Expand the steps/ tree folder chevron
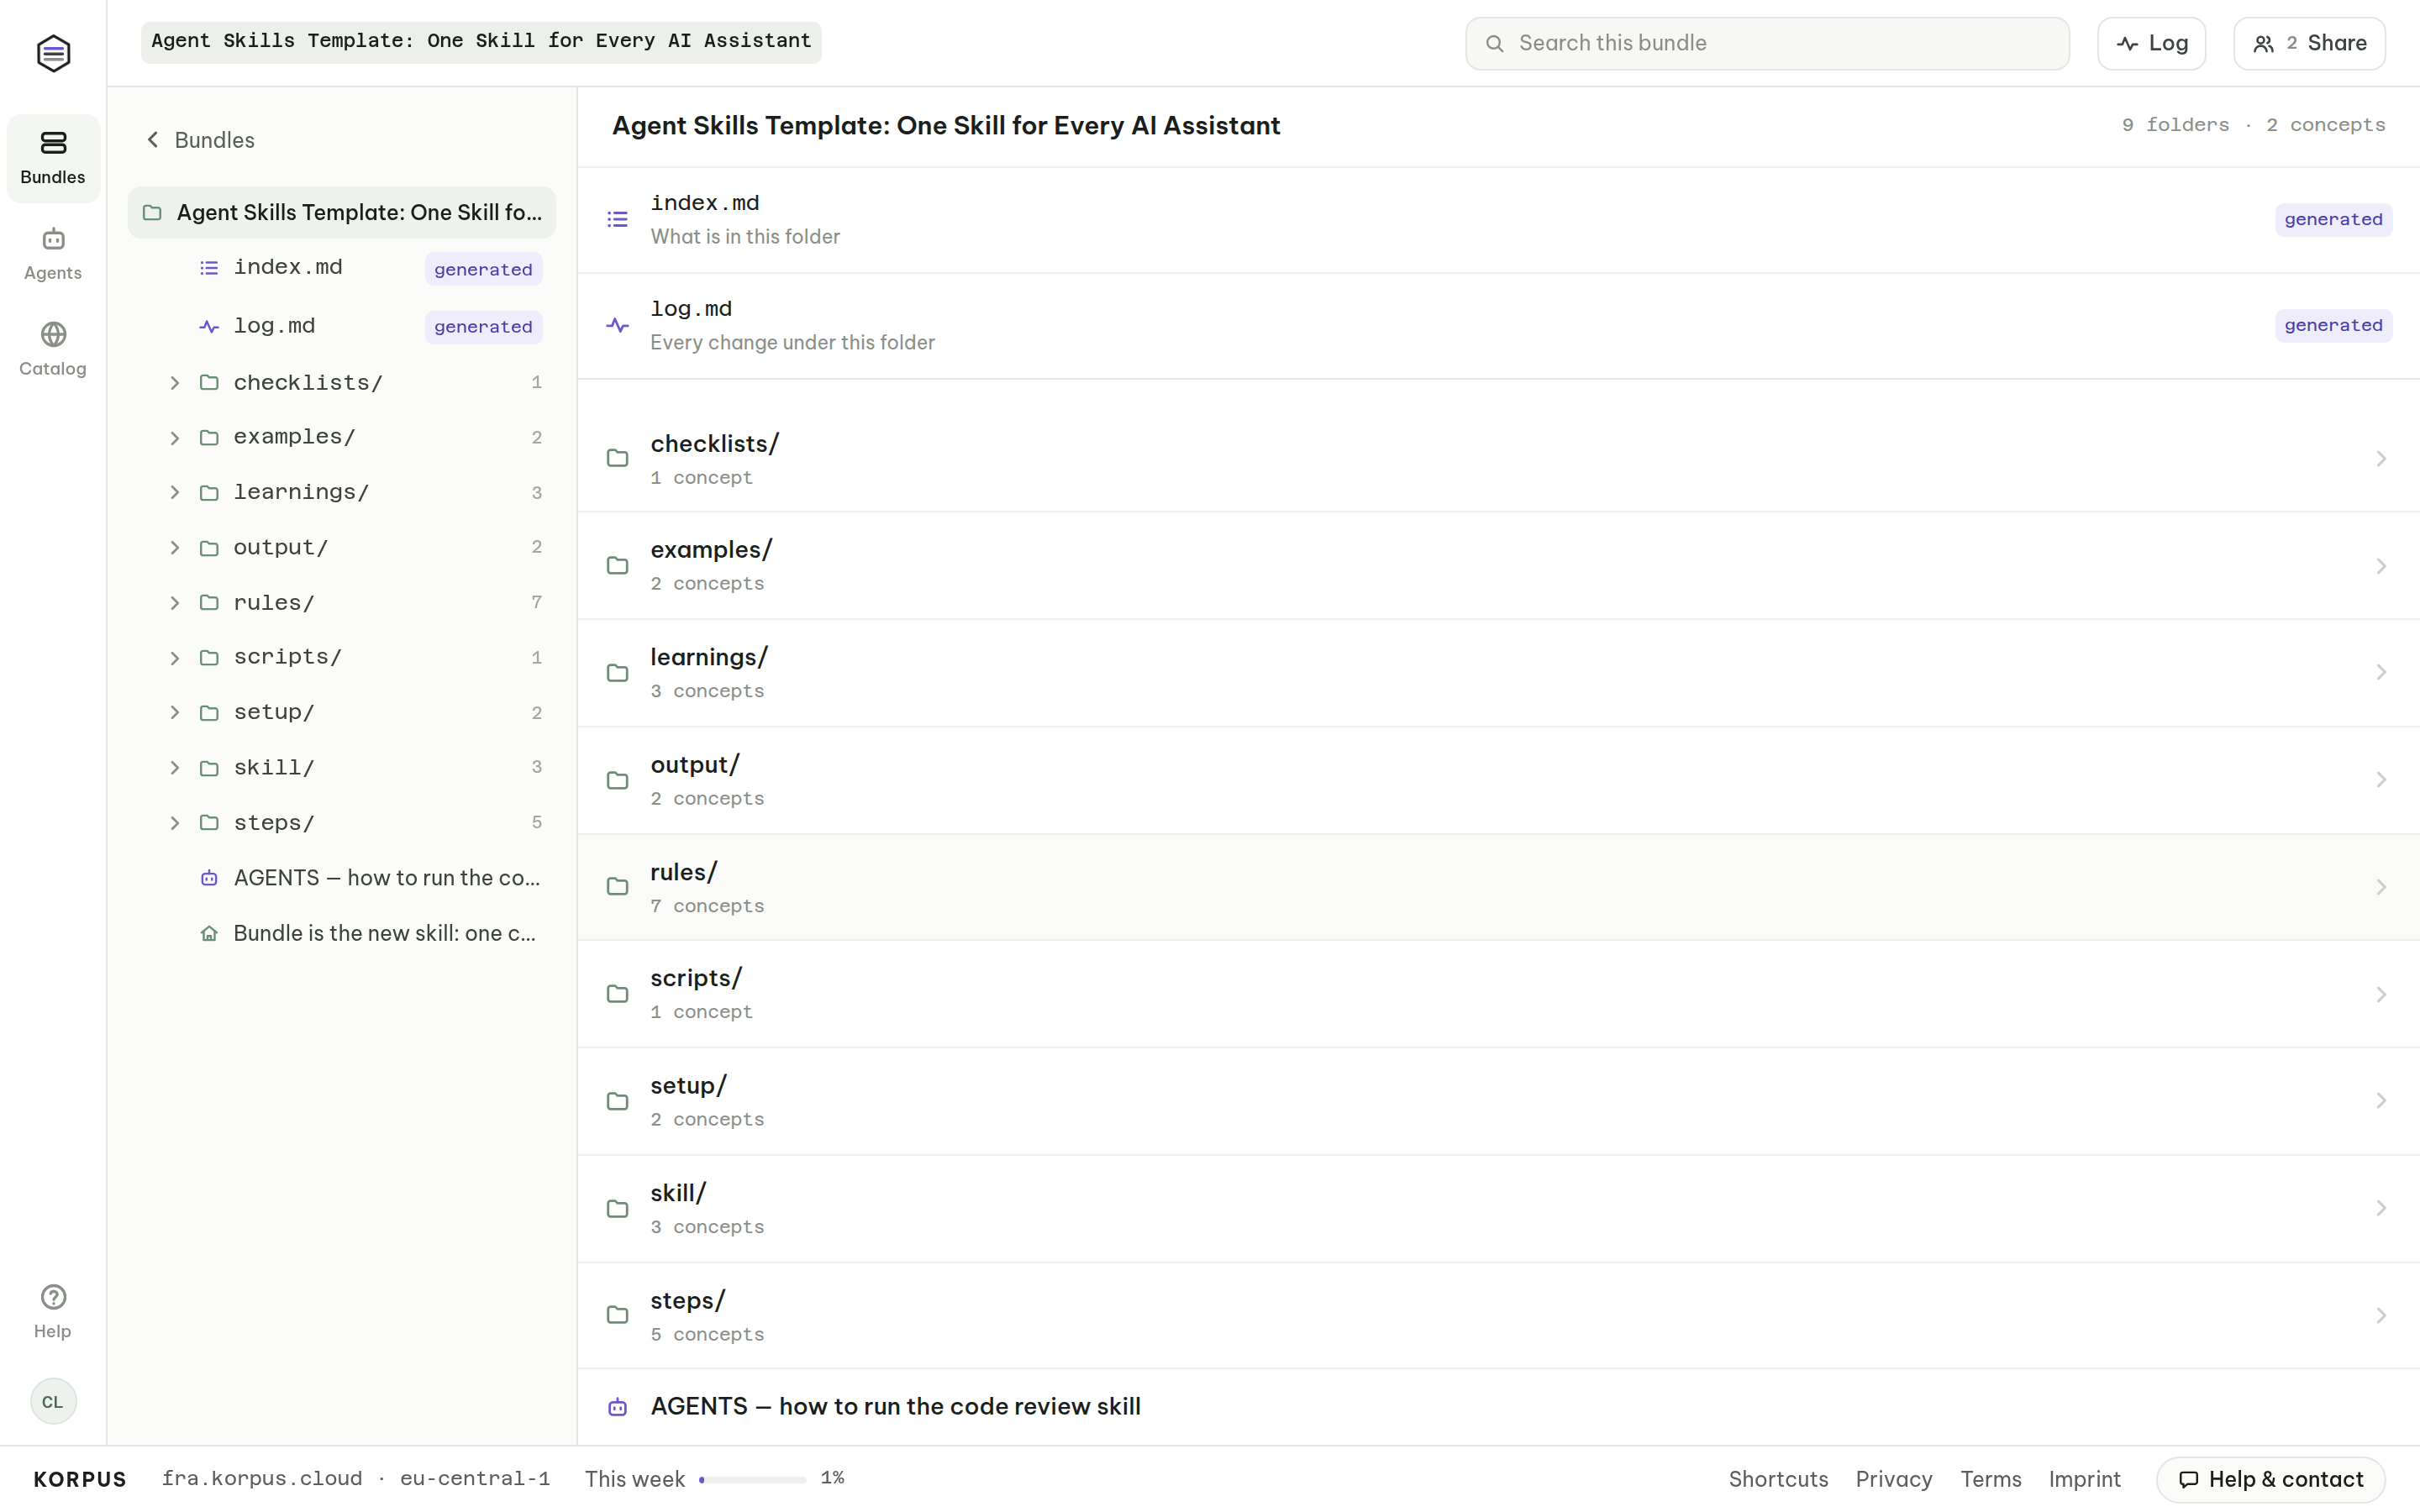The width and height of the screenshot is (2420, 1512). point(175,823)
